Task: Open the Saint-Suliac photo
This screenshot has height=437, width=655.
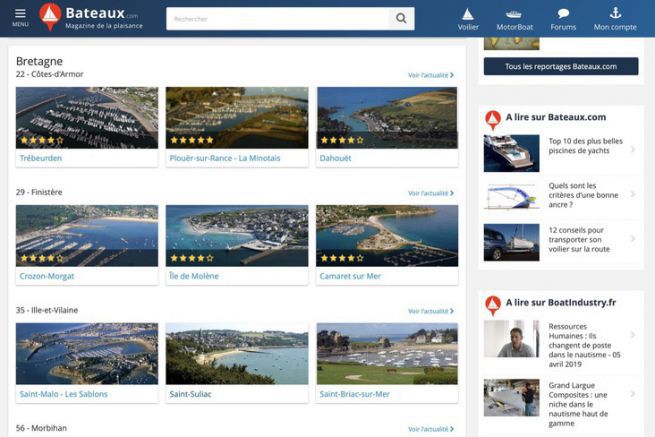Action: 237,353
